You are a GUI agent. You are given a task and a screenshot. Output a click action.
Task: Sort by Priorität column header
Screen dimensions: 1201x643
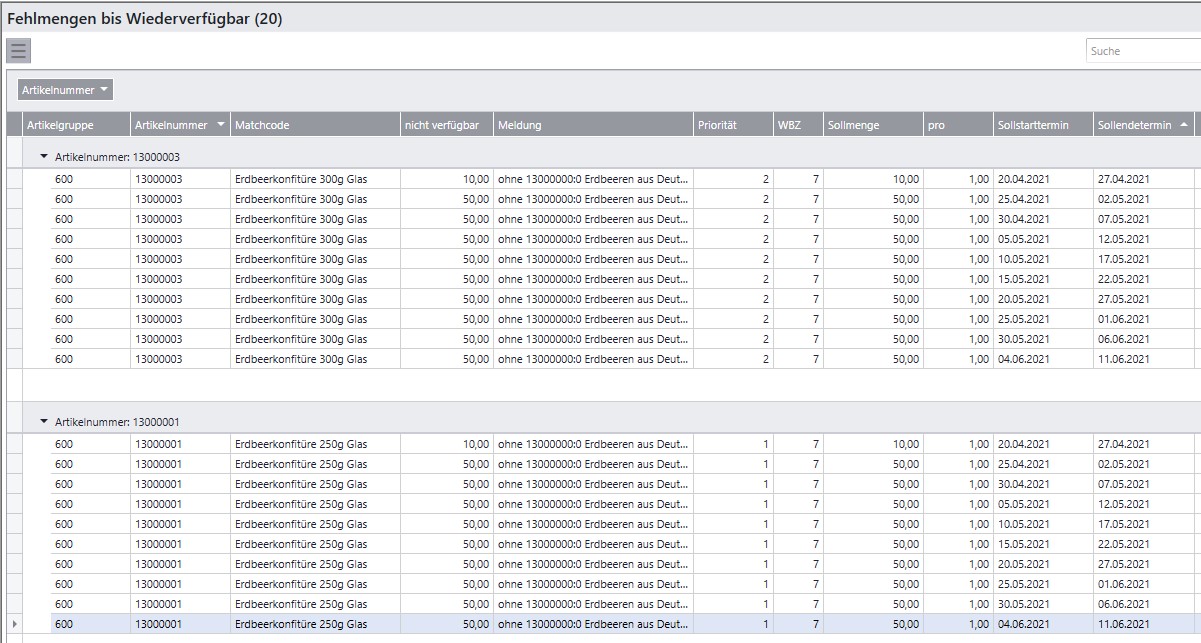[x=717, y=125]
